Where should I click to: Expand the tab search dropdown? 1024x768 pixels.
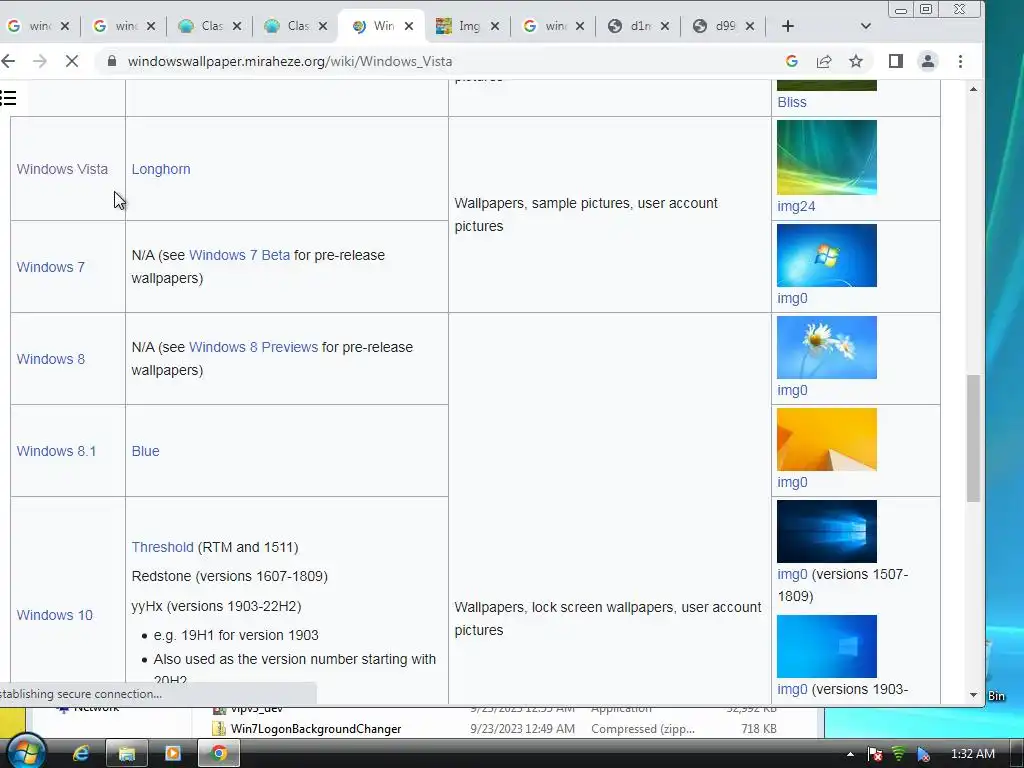click(x=866, y=26)
